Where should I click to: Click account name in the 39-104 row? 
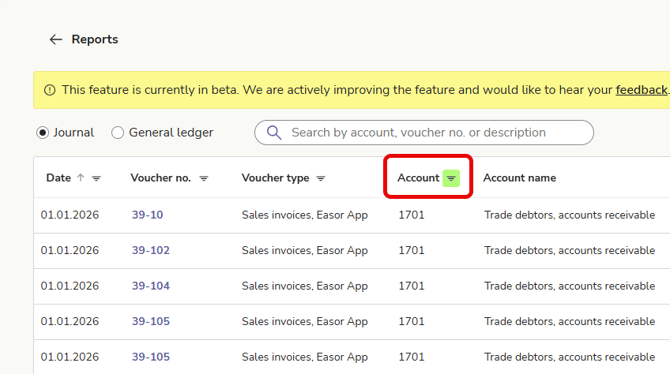[x=569, y=286]
